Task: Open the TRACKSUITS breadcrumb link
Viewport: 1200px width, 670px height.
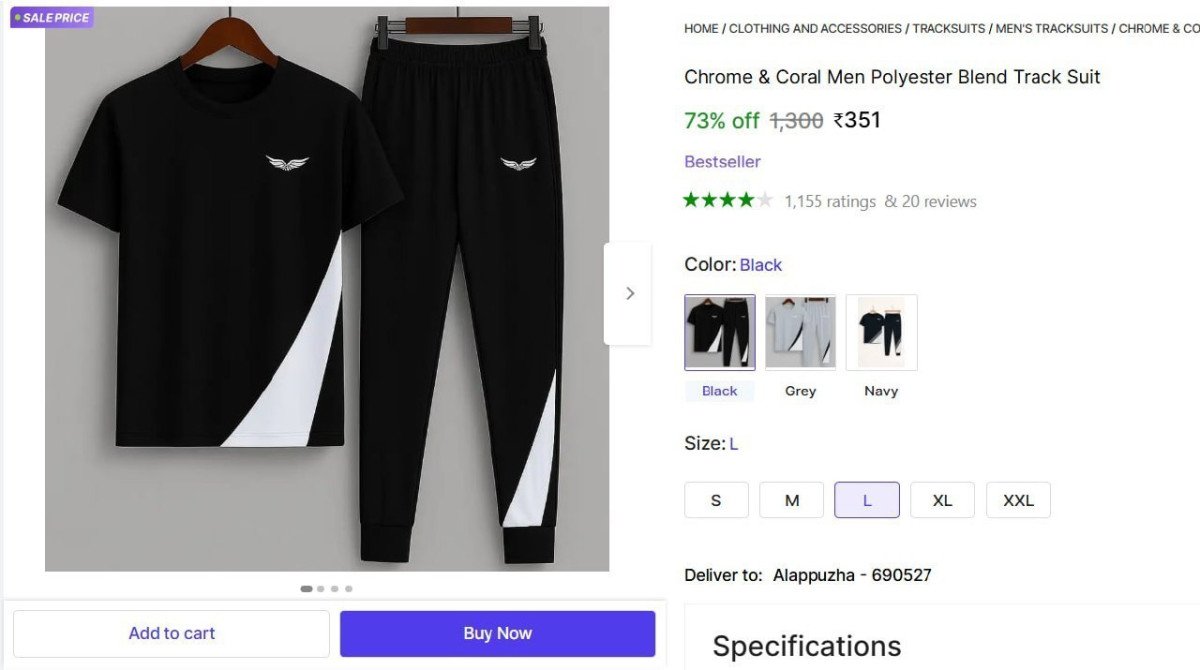Action: [x=947, y=28]
